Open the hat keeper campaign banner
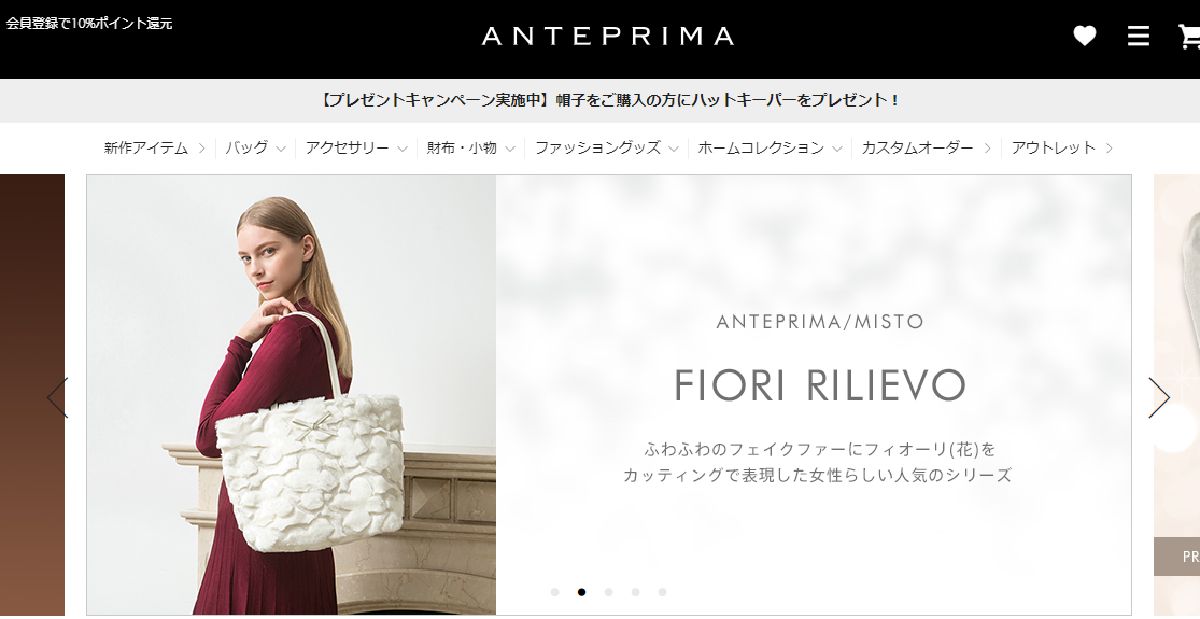 [609, 100]
